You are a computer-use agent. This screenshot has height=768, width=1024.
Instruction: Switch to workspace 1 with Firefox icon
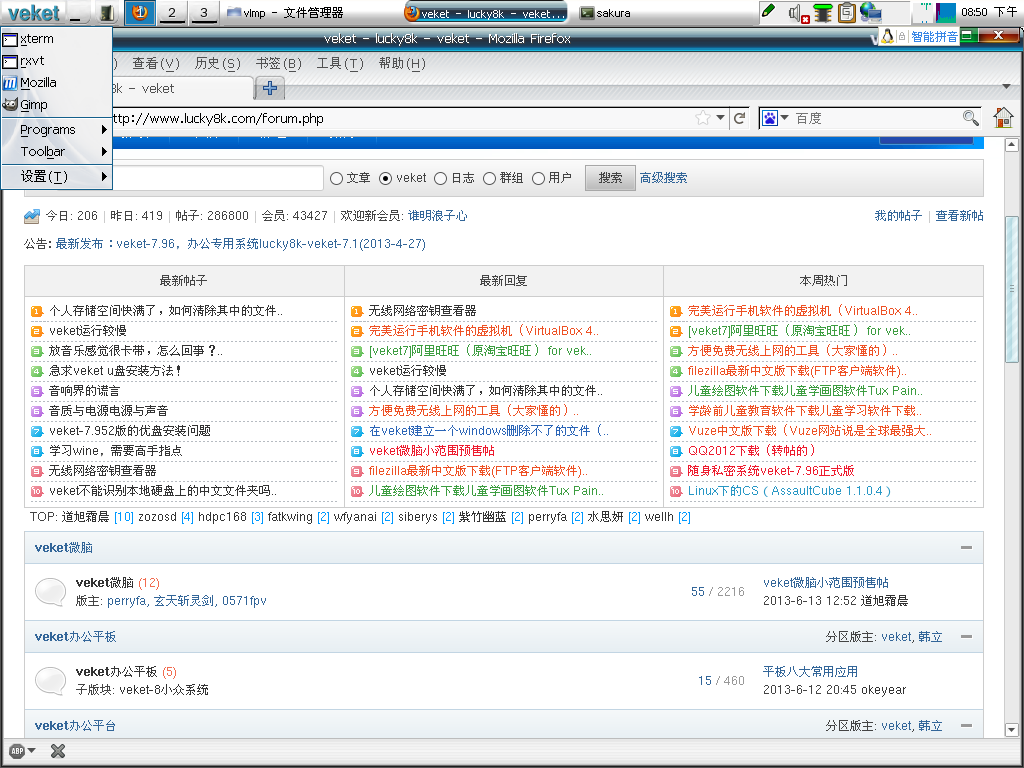pos(140,12)
